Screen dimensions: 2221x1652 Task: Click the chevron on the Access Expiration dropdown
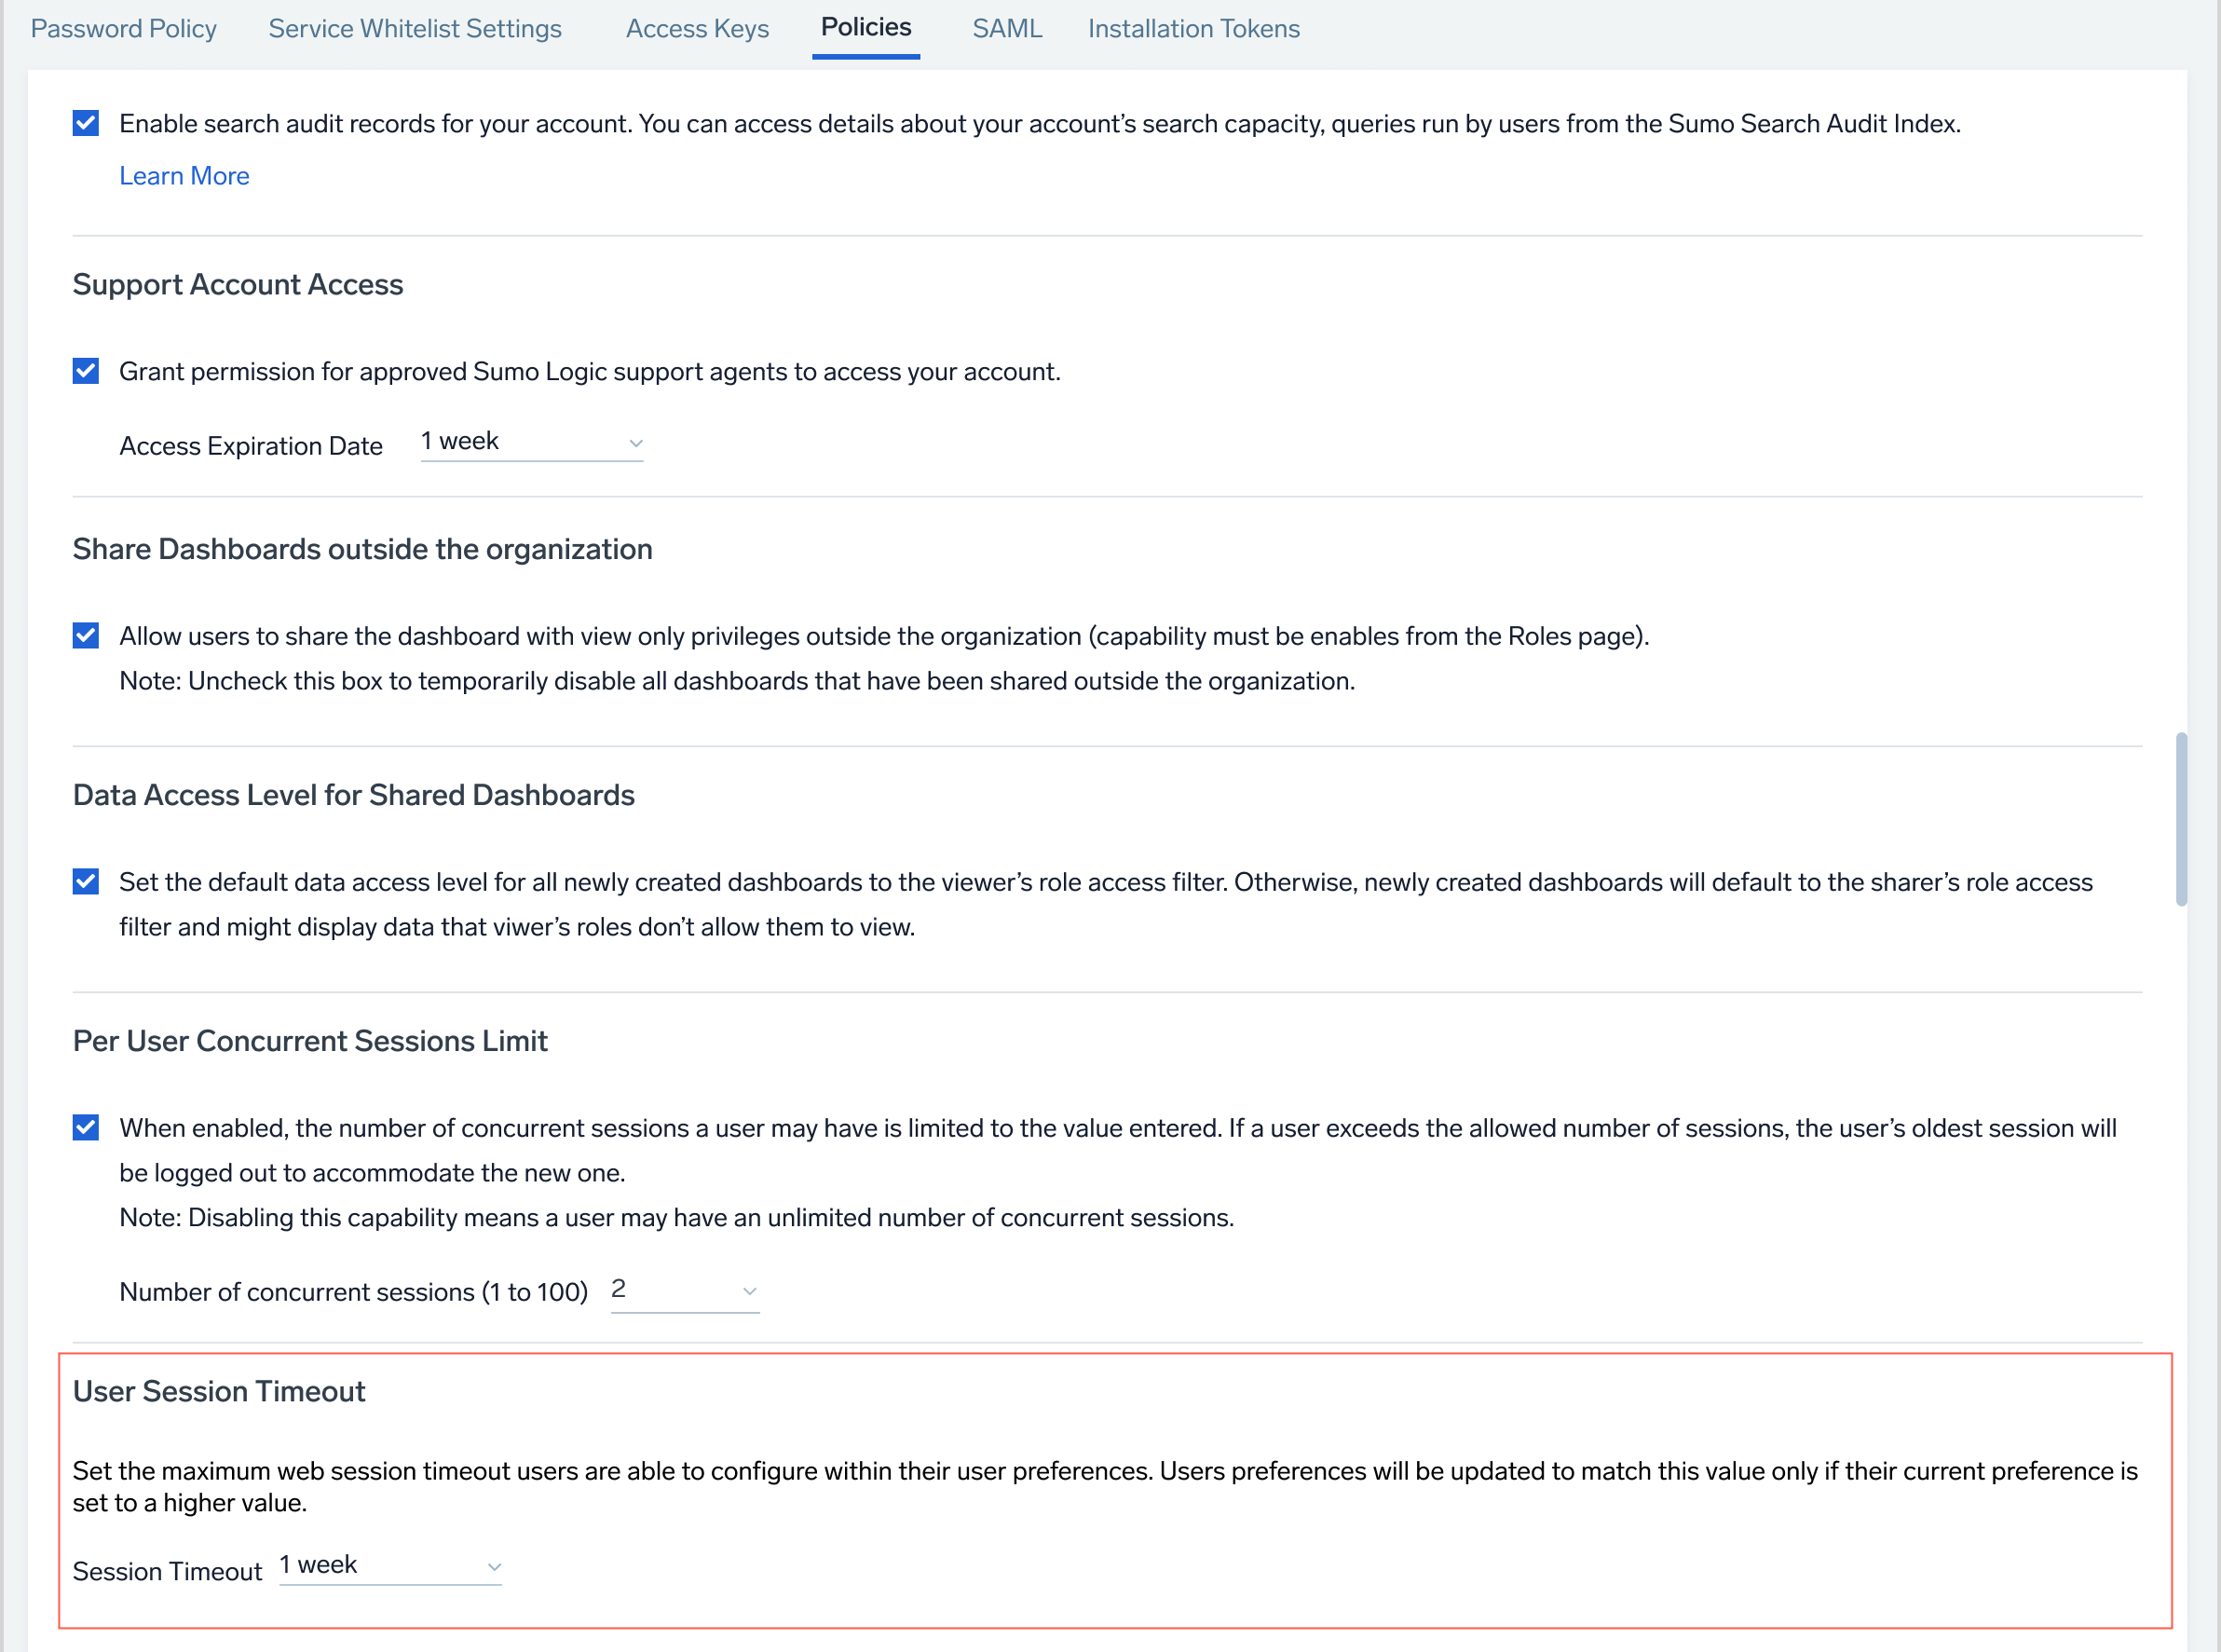[637, 443]
